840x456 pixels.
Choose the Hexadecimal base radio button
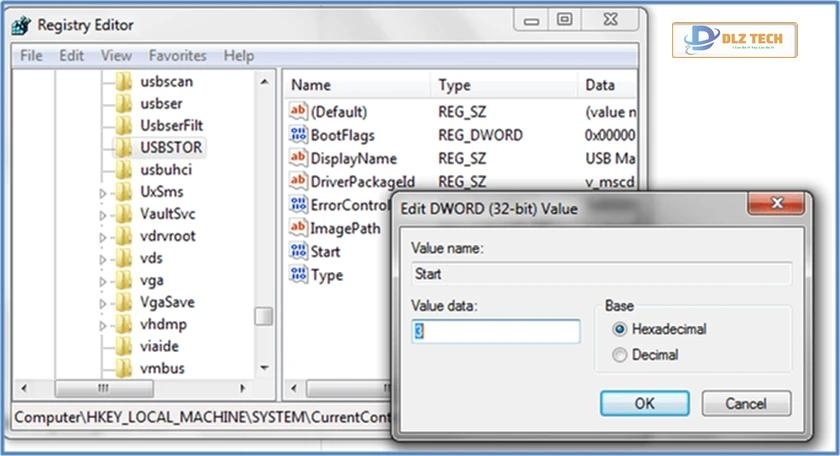coord(620,329)
